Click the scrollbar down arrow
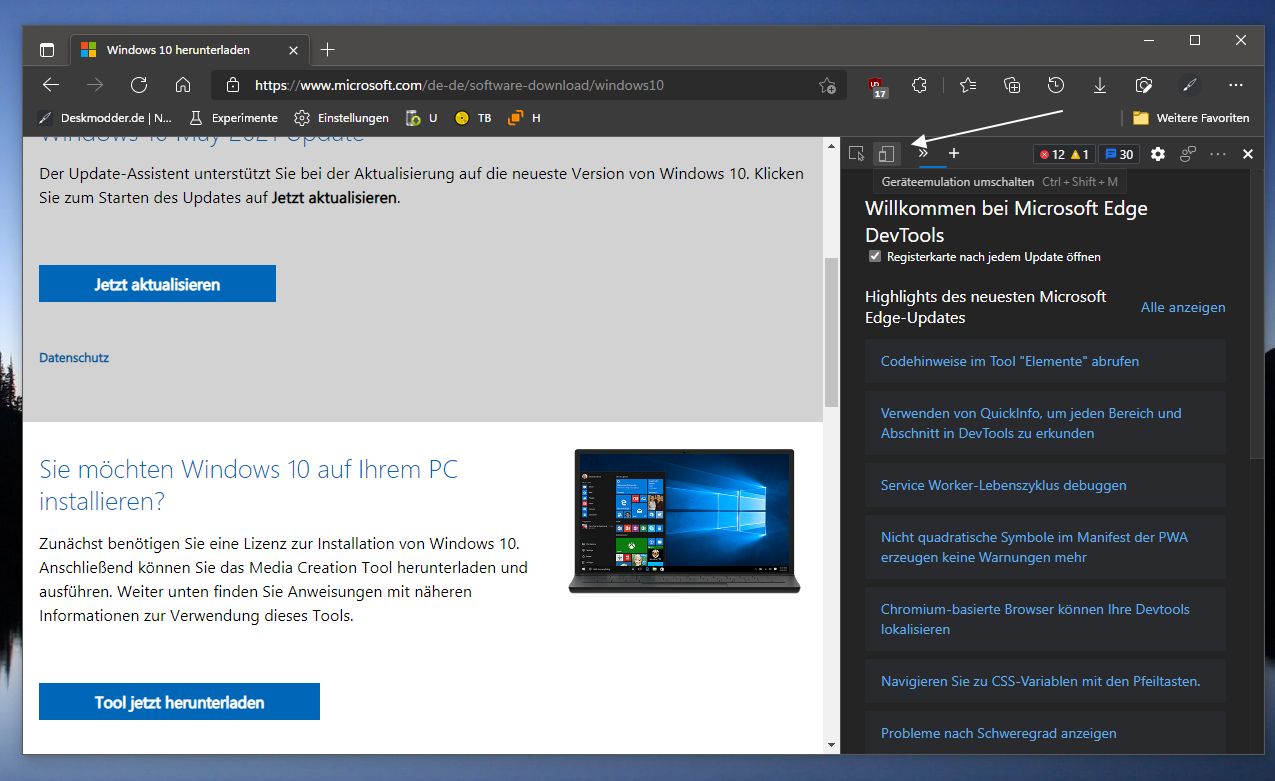The image size is (1275, 781). pos(831,745)
